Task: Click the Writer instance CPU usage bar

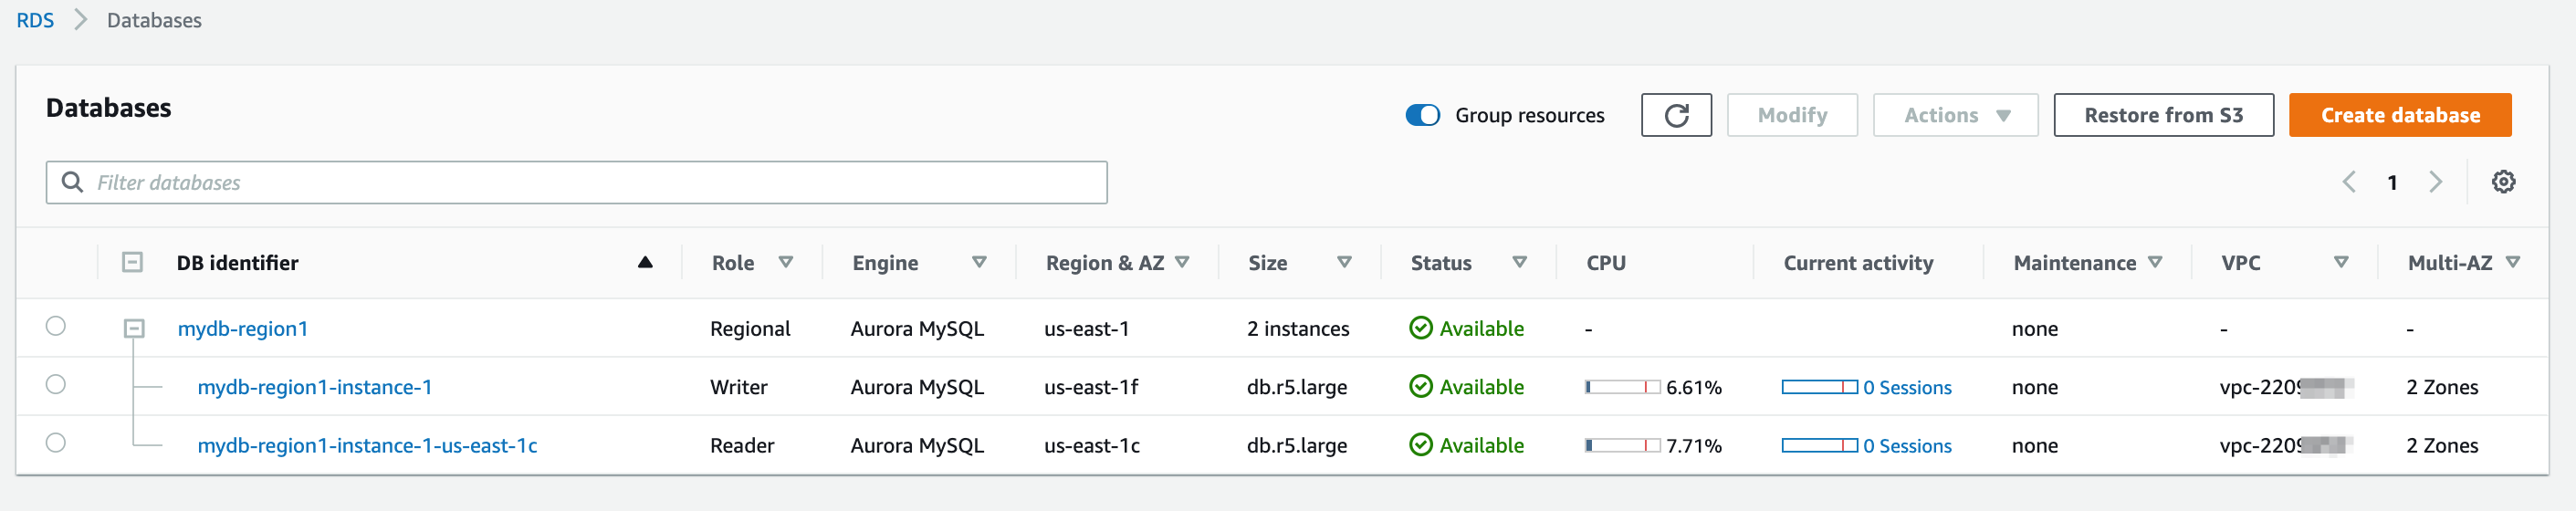Action: [x=1621, y=387]
